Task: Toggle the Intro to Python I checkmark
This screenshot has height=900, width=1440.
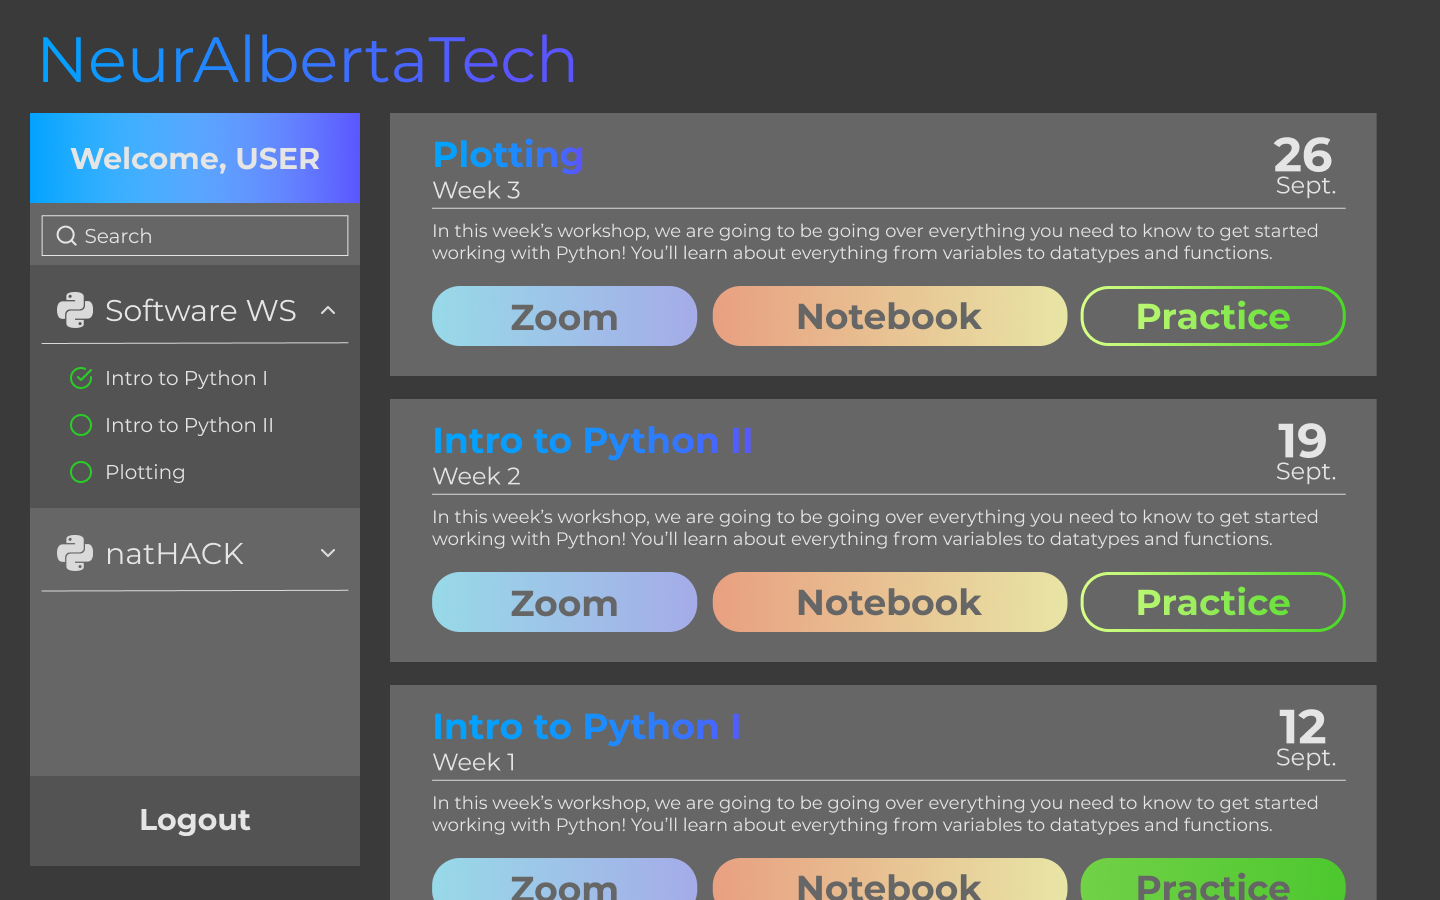Action: click(81, 378)
